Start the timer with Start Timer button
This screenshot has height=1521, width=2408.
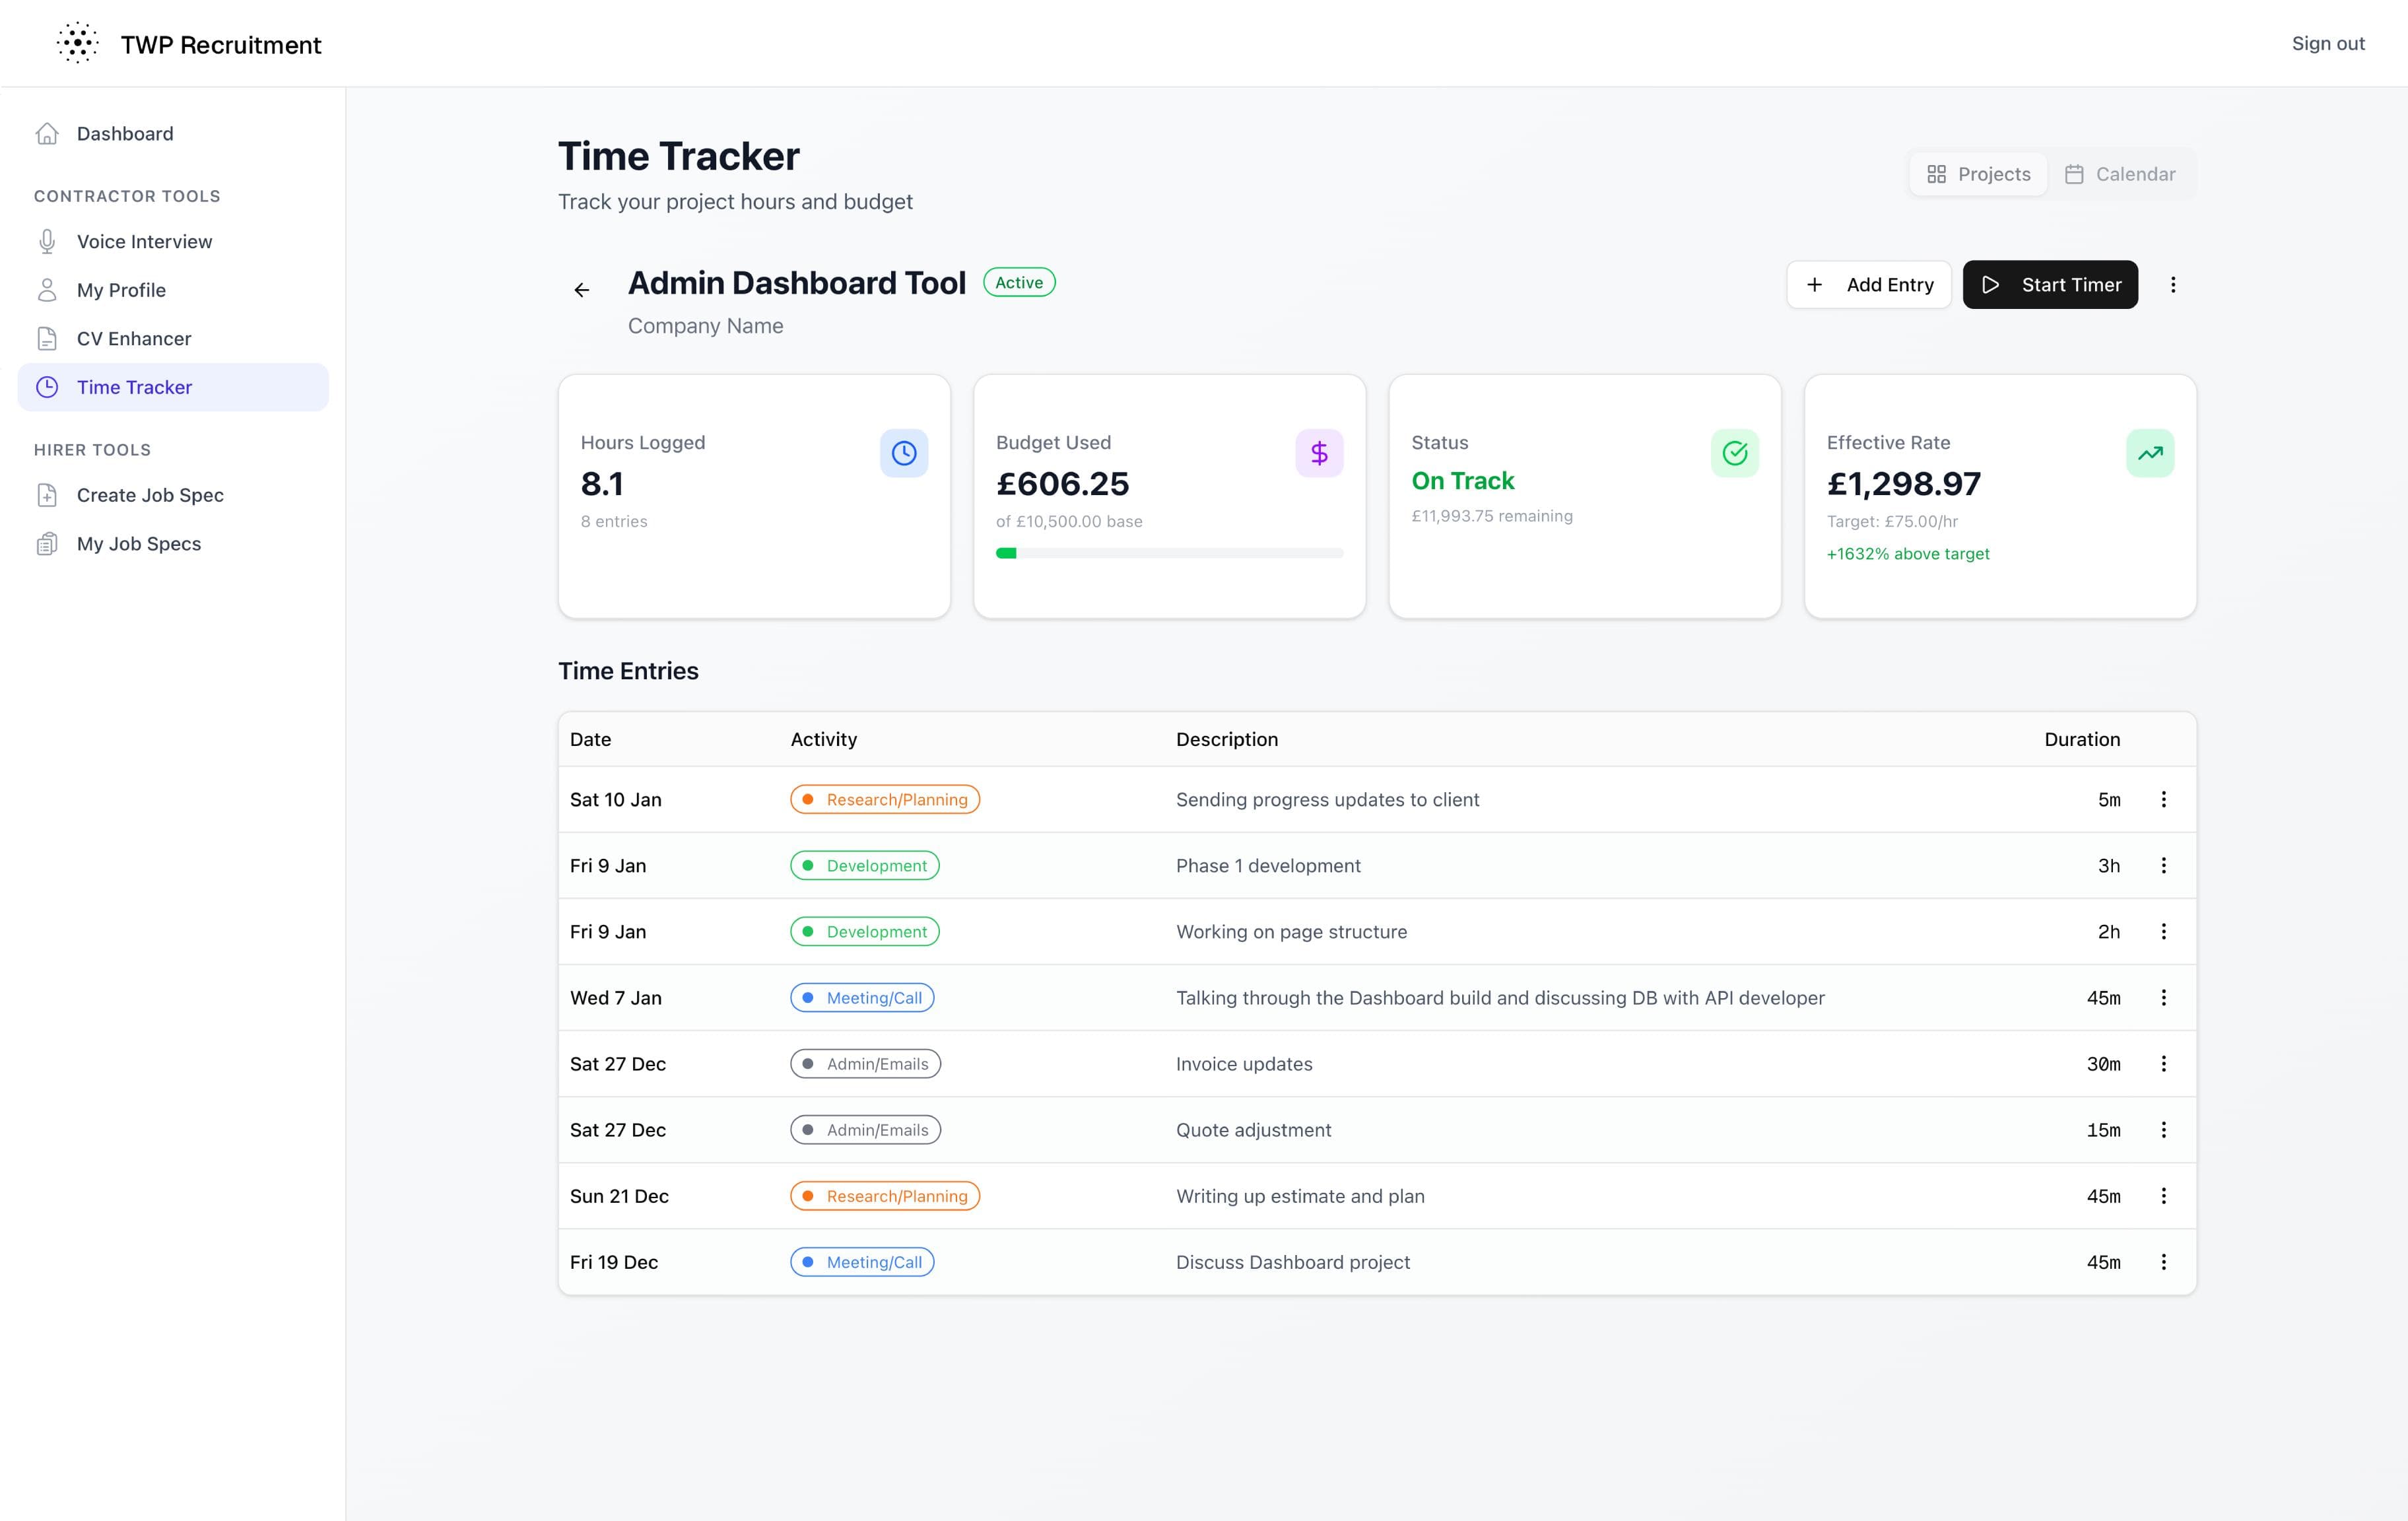coord(2049,285)
